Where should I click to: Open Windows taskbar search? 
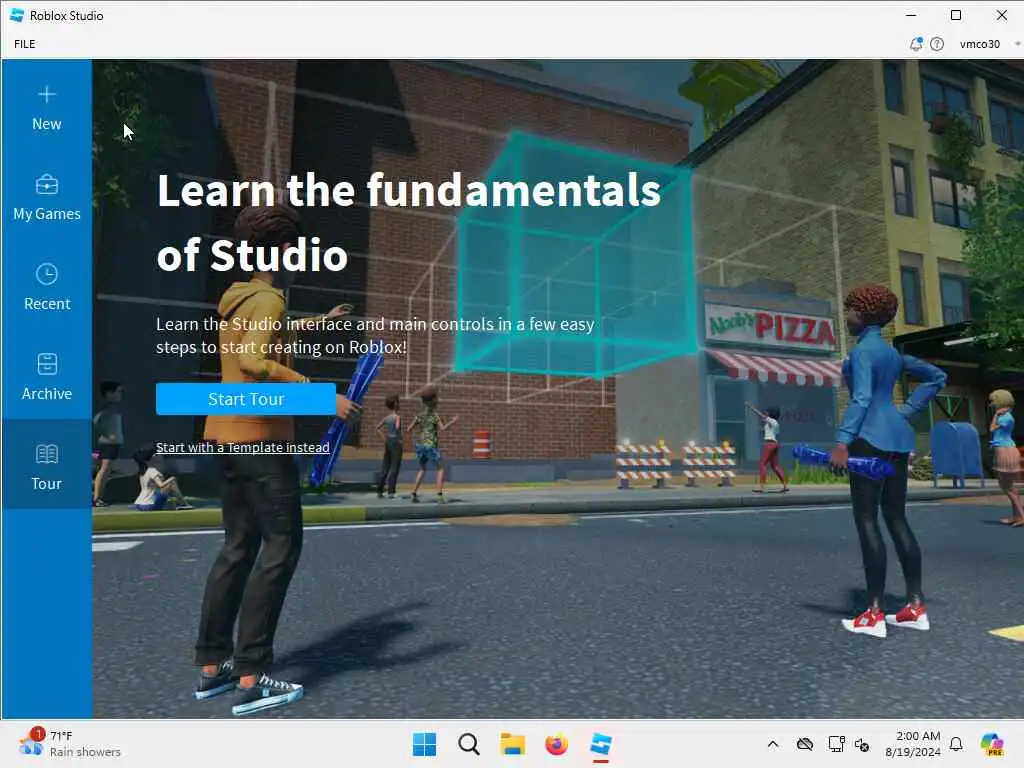(x=469, y=744)
